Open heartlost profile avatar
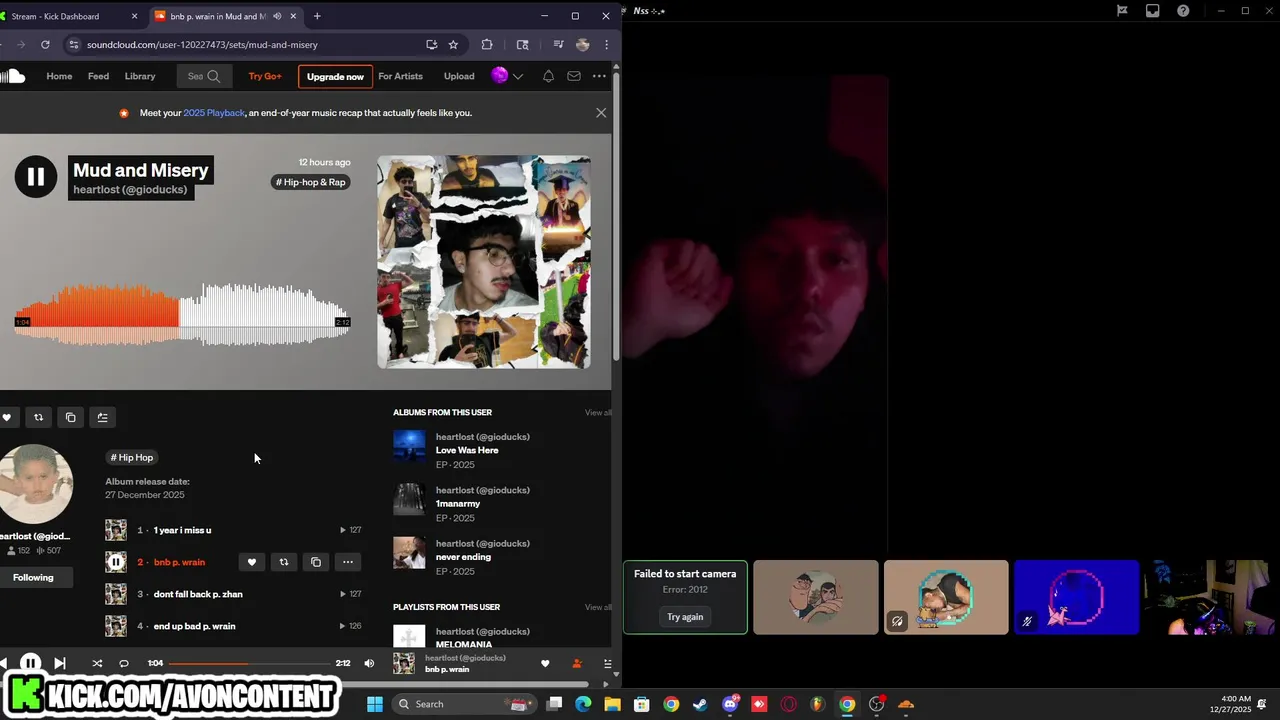This screenshot has width=1280, height=720. (x=35, y=484)
